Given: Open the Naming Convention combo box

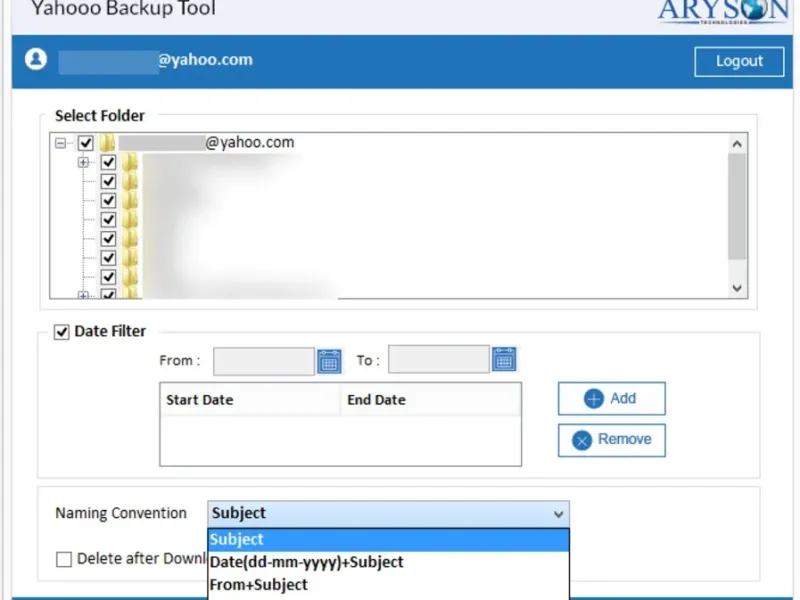Looking at the screenshot, I should coord(388,513).
